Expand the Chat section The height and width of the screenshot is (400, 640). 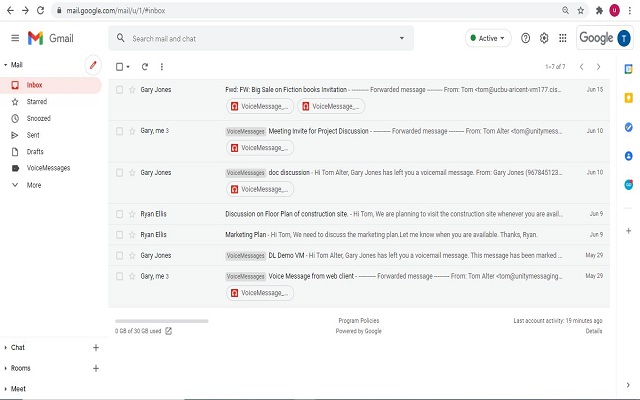point(5,347)
